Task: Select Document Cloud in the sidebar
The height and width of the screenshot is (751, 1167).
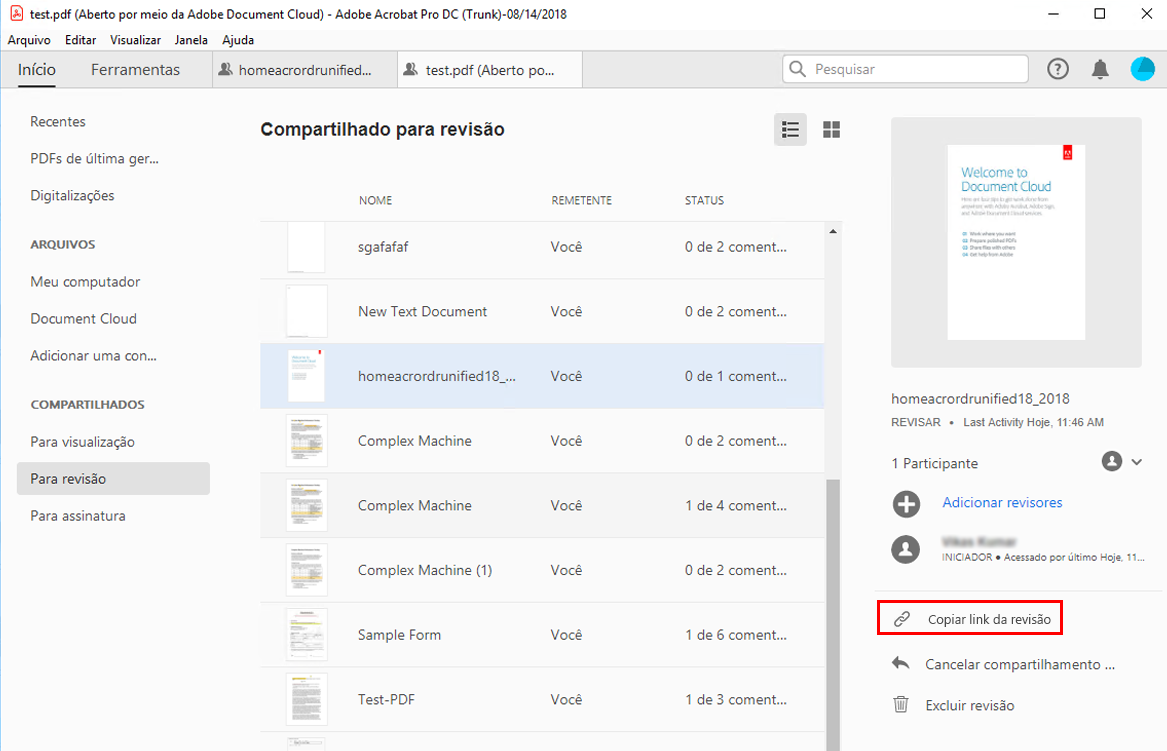Action: pyautogui.click(x=83, y=319)
